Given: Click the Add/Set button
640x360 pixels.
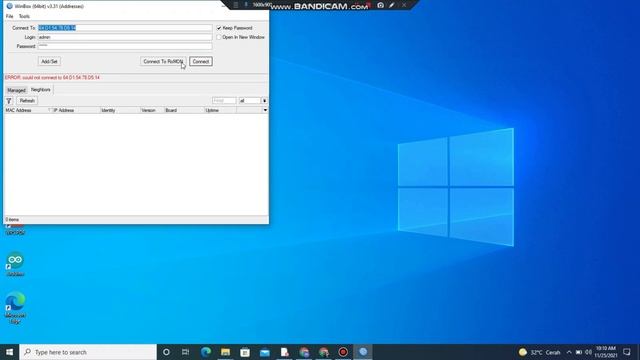Looking at the screenshot, I should [x=49, y=61].
